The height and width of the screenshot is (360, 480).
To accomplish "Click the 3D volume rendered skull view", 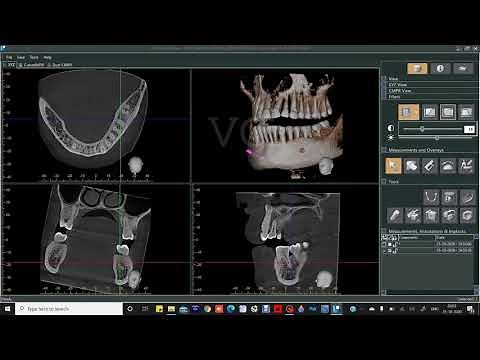I will pos(285,125).
